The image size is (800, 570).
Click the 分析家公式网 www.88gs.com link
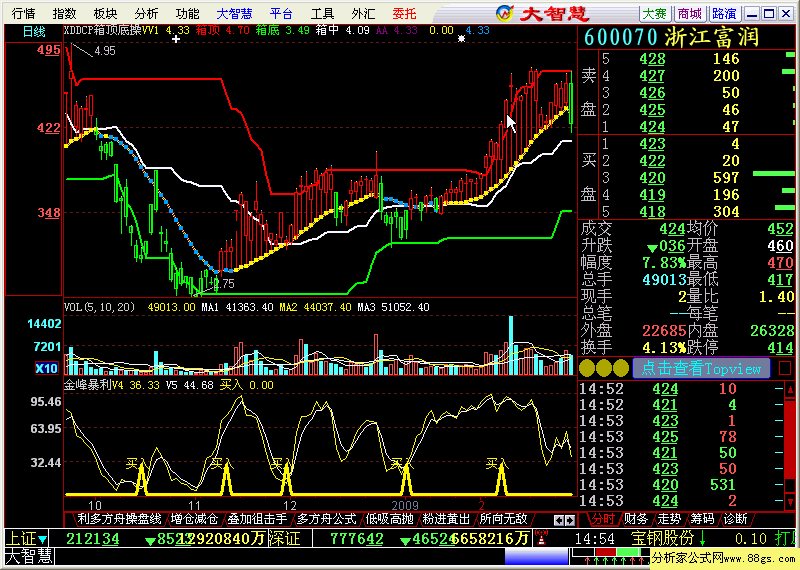tap(724, 558)
